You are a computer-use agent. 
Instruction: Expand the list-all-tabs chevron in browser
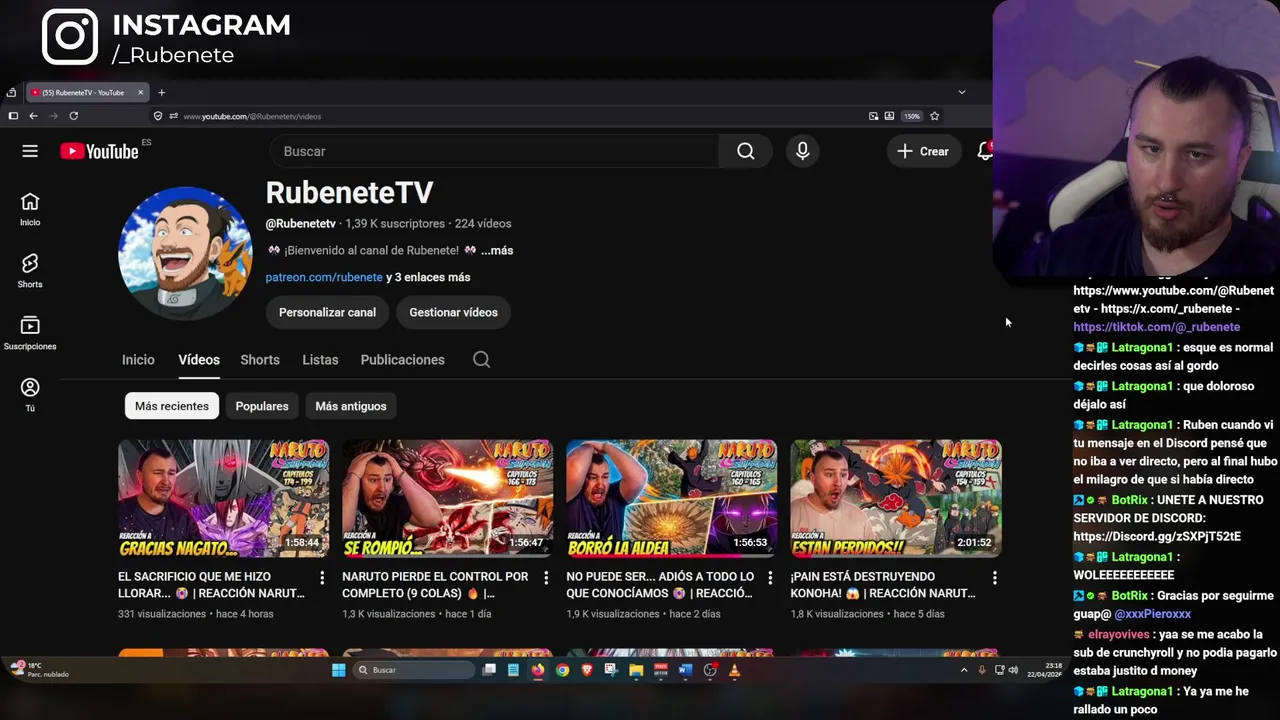click(x=962, y=92)
